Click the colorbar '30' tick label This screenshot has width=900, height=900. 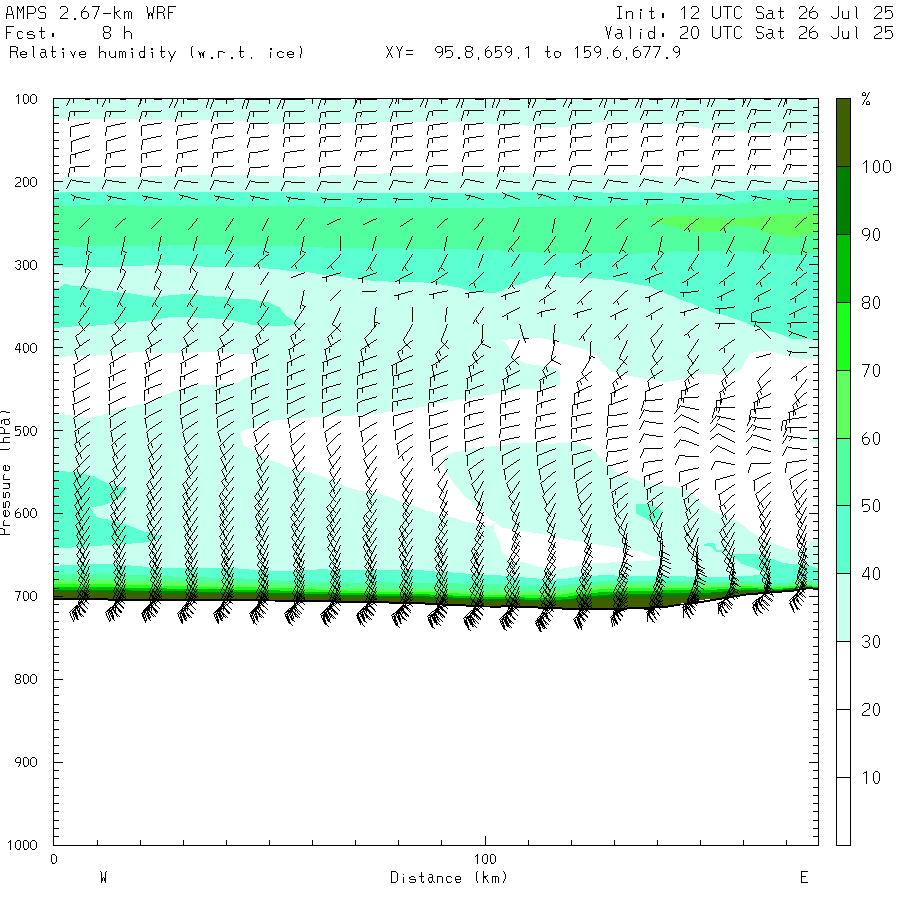(x=871, y=642)
